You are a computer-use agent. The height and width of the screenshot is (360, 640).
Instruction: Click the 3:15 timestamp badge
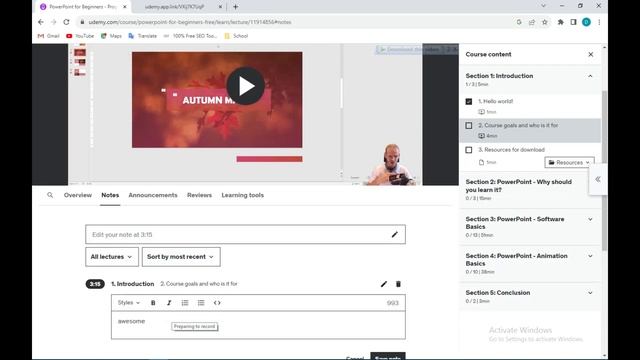coord(95,284)
